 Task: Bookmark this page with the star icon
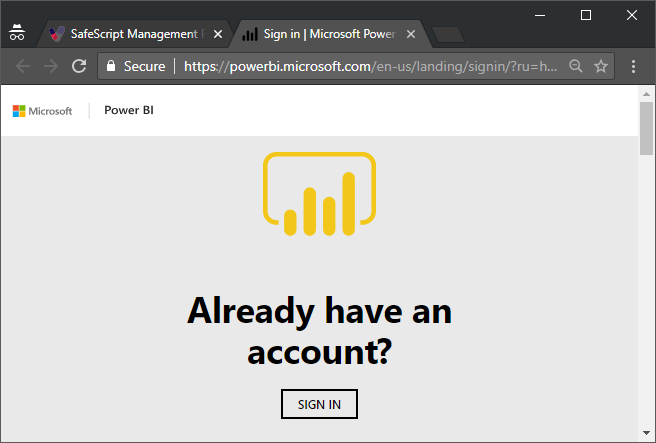[601, 66]
